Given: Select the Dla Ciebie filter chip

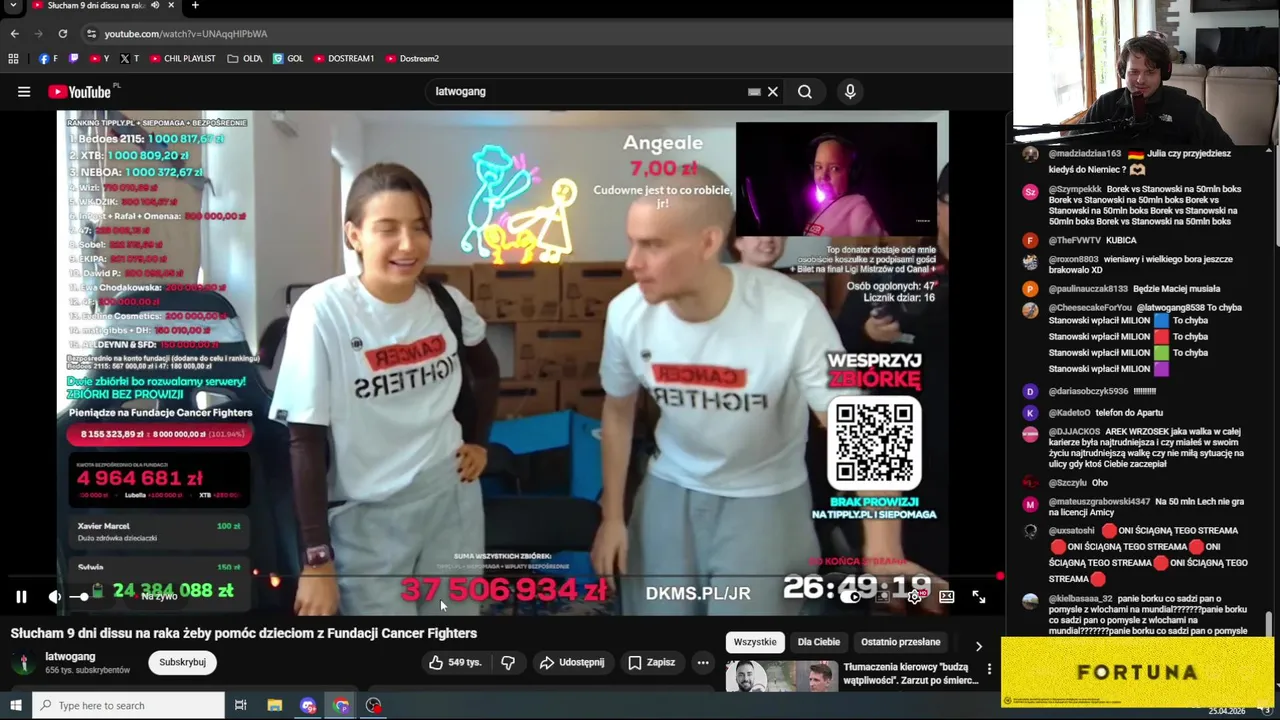Looking at the screenshot, I should (x=819, y=642).
